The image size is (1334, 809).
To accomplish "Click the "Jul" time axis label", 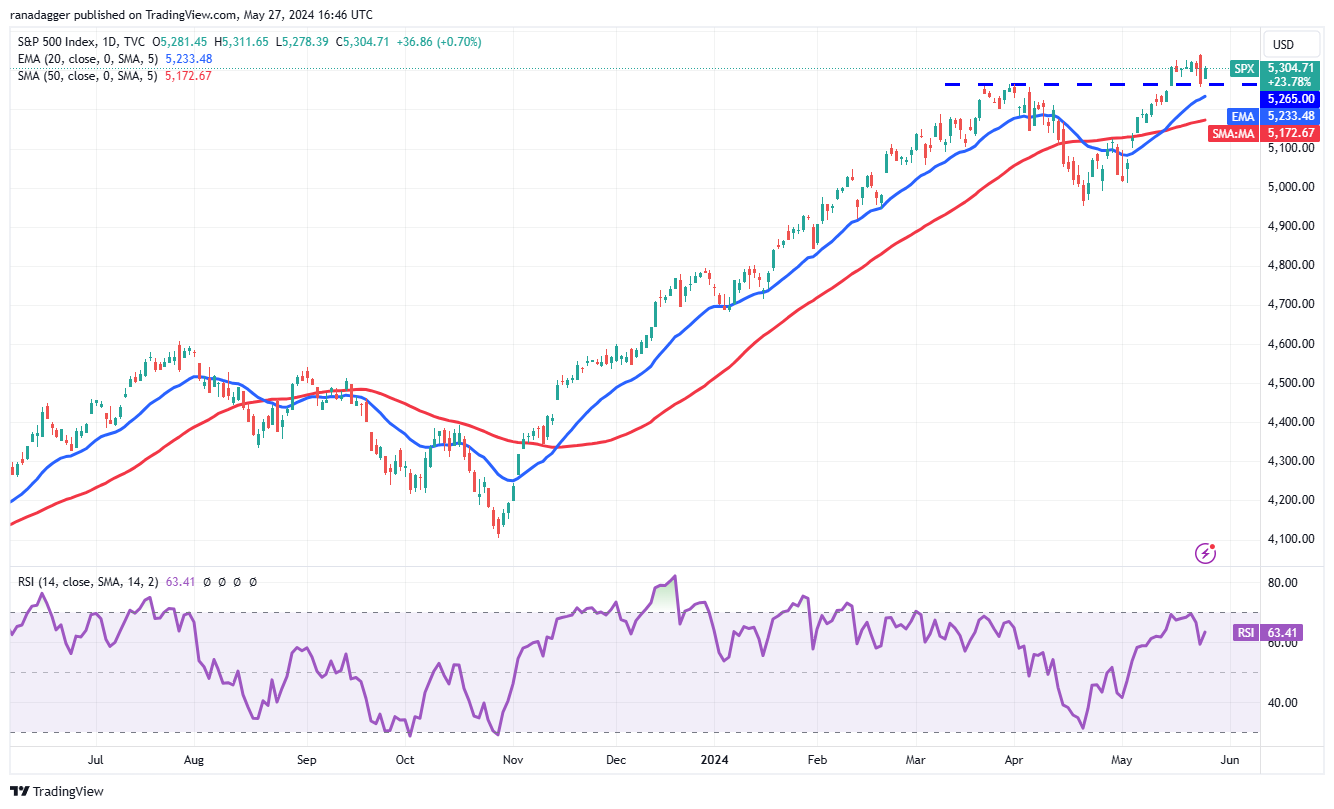I will click(96, 760).
